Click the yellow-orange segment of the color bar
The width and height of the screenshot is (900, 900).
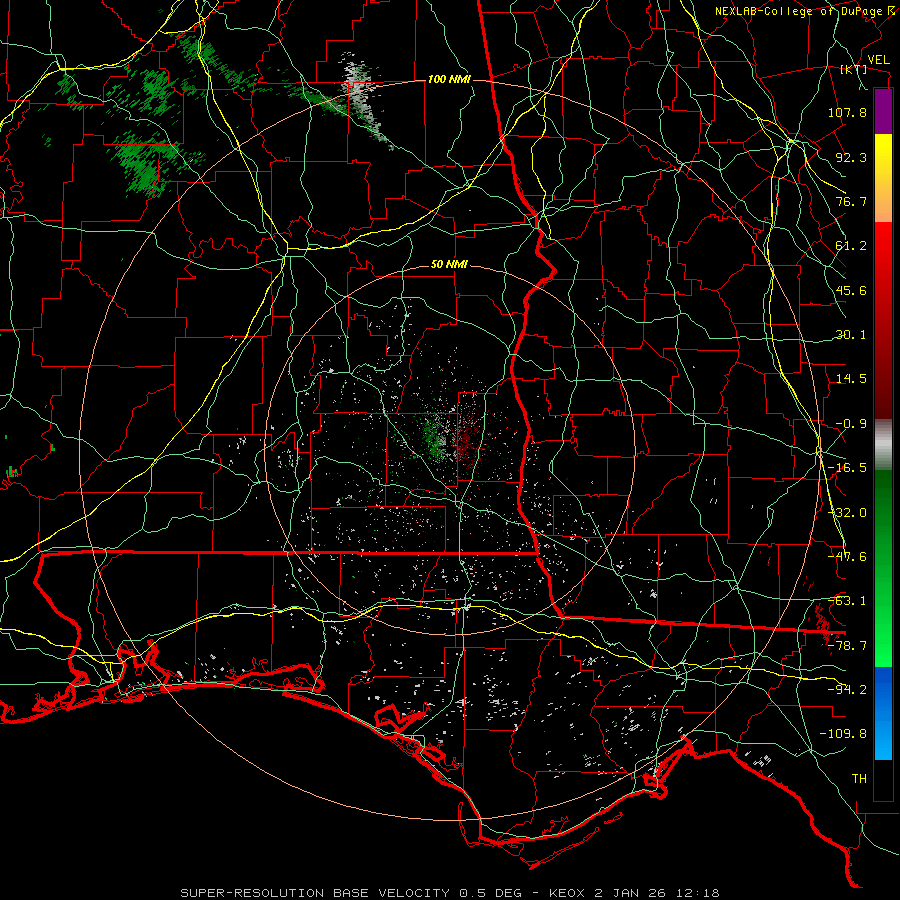point(883,178)
